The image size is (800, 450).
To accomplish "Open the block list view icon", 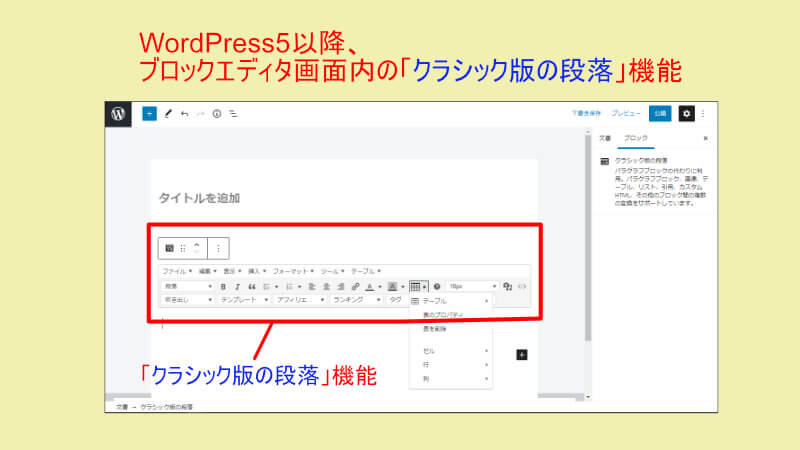I will tap(233, 114).
